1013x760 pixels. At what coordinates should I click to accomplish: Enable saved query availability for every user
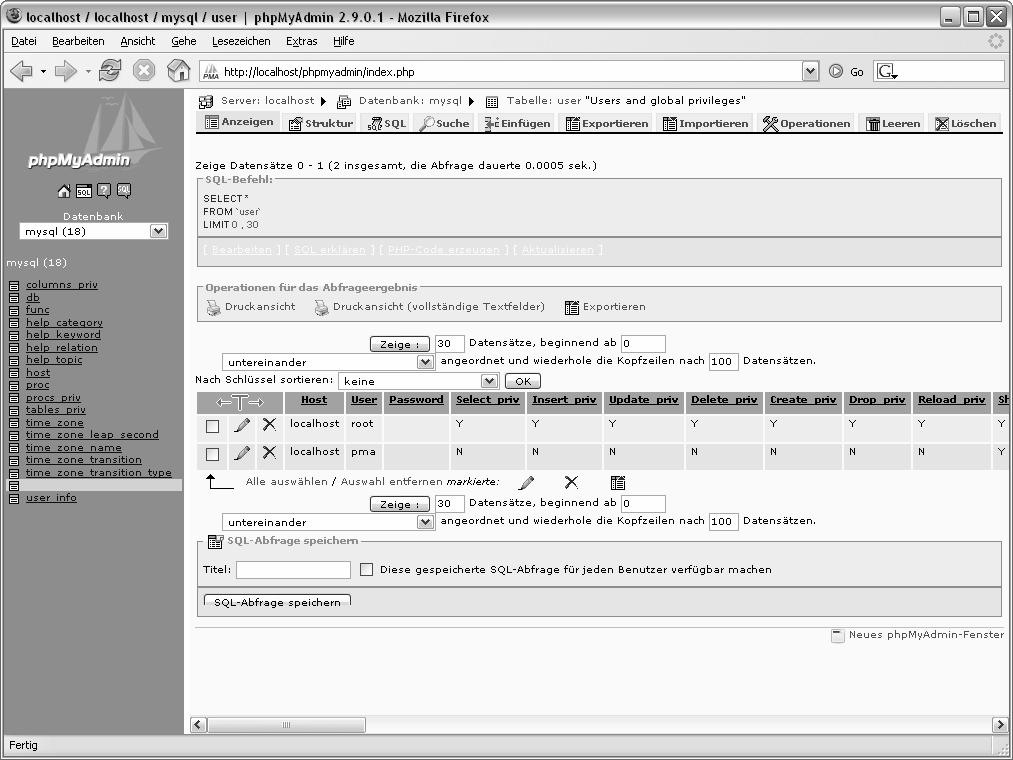(x=367, y=570)
